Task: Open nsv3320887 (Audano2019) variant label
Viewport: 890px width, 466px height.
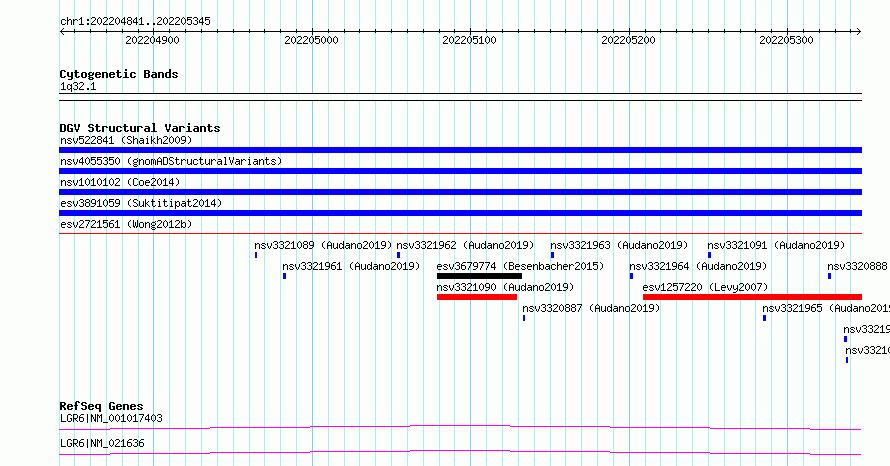Action: (591, 308)
